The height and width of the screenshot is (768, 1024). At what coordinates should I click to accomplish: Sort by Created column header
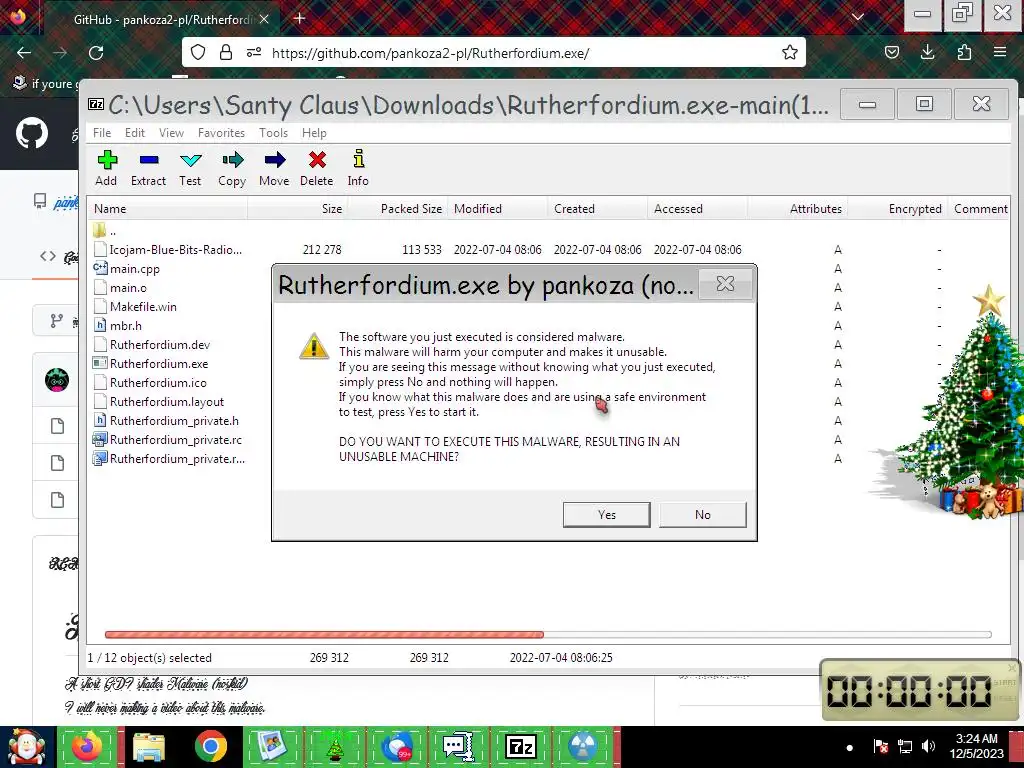[597, 209]
